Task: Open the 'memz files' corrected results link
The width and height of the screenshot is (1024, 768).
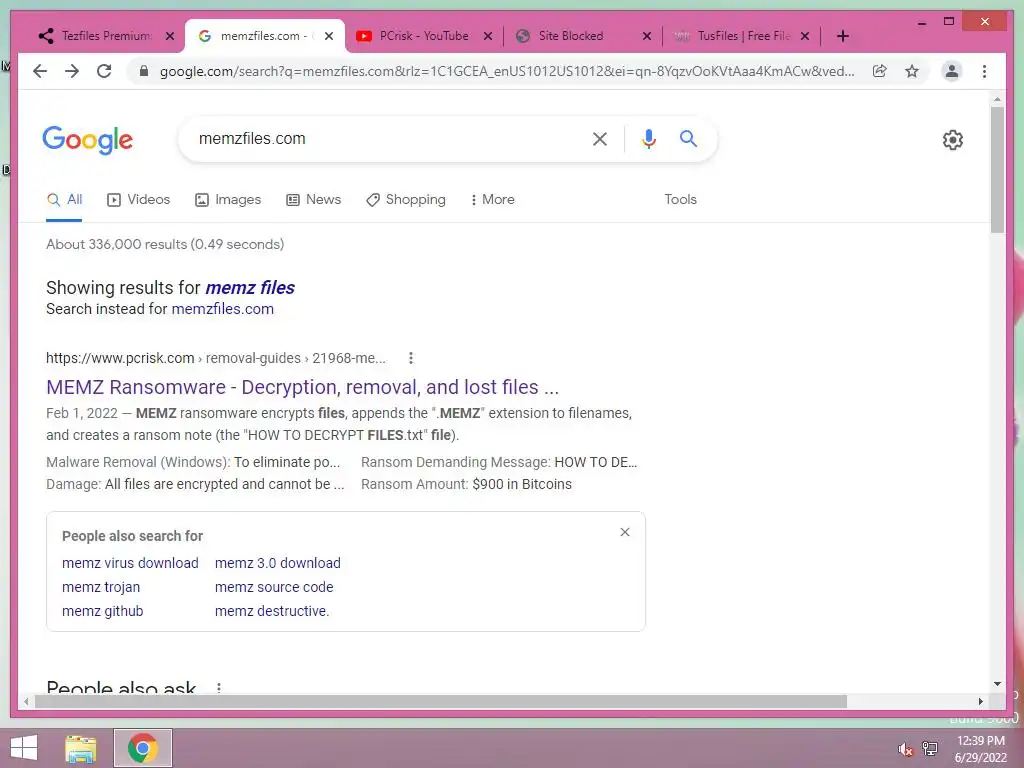Action: point(250,287)
